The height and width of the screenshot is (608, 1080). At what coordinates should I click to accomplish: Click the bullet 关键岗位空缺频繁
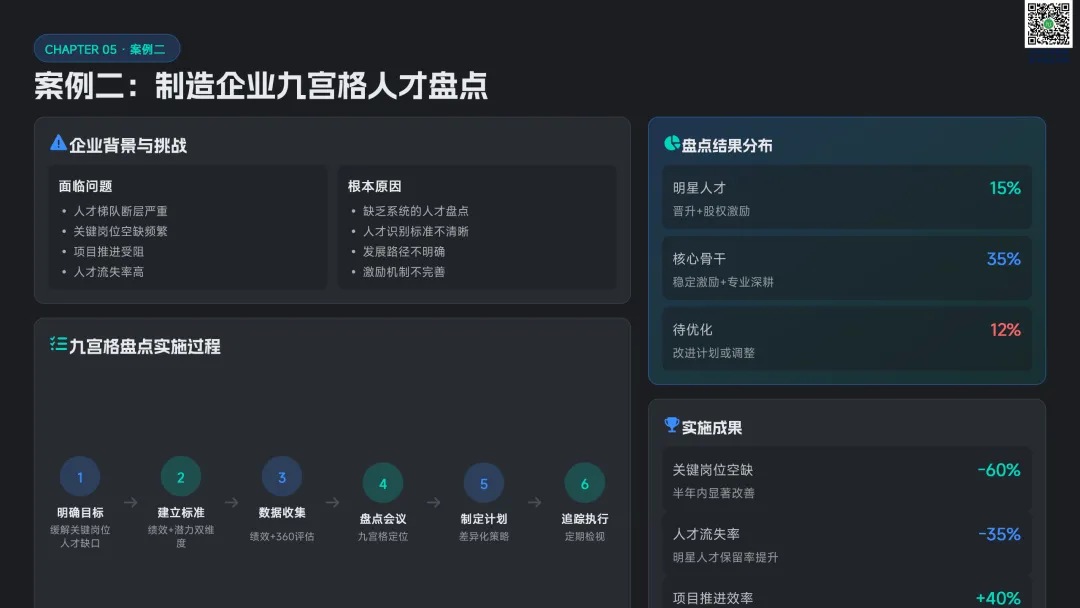click(121, 231)
